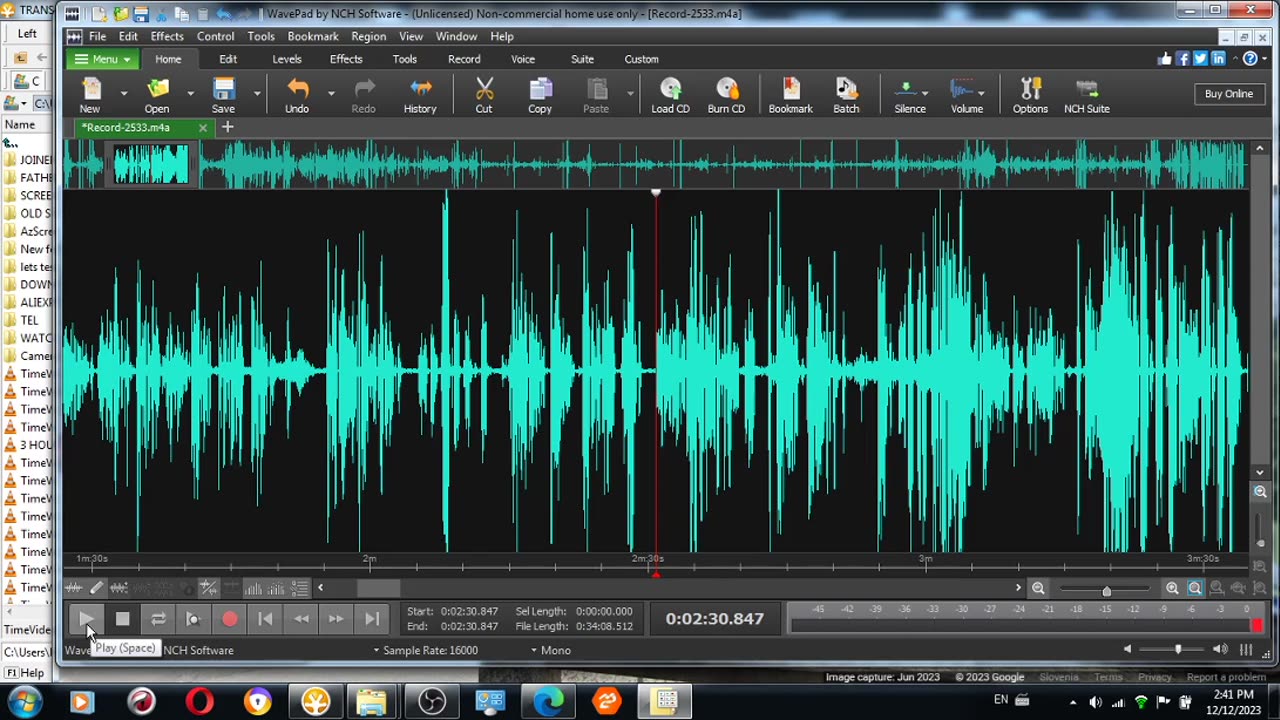Open the Region menu
Screen dimensions: 1280x720
(x=368, y=36)
